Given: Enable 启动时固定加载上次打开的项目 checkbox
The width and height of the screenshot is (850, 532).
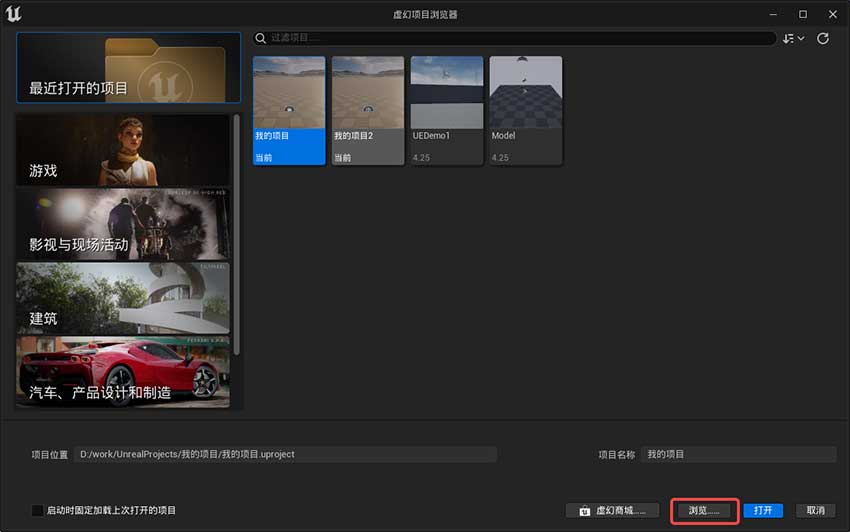Looking at the screenshot, I should point(38,510).
